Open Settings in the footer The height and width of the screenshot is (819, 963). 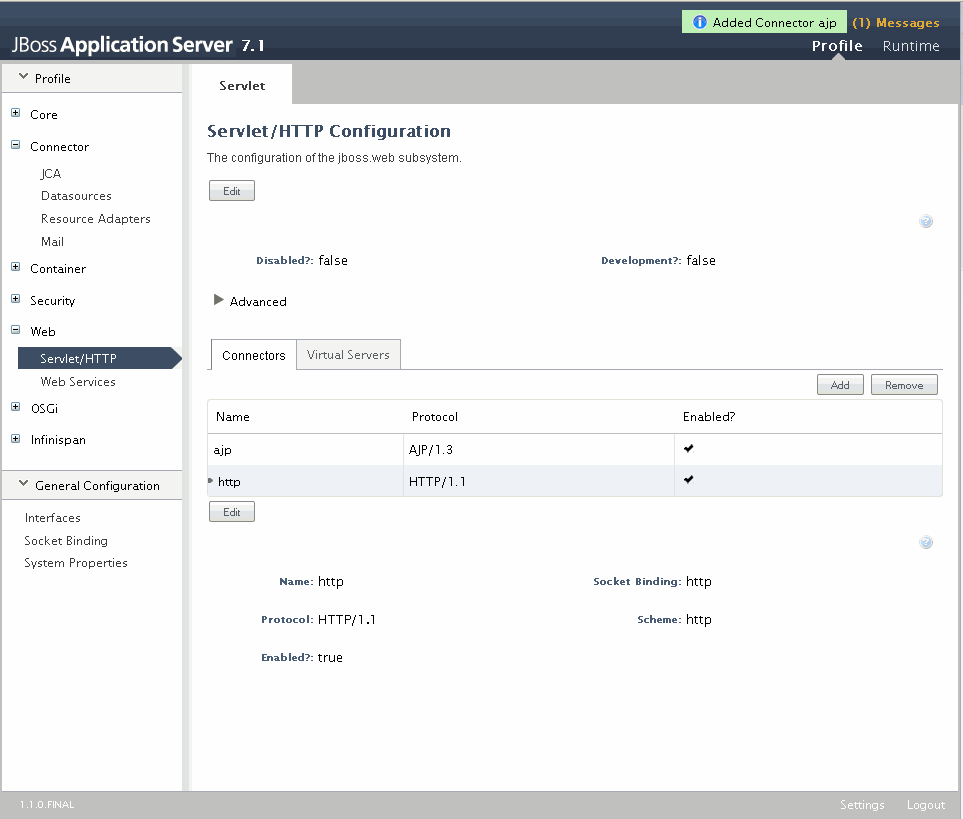coord(862,804)
